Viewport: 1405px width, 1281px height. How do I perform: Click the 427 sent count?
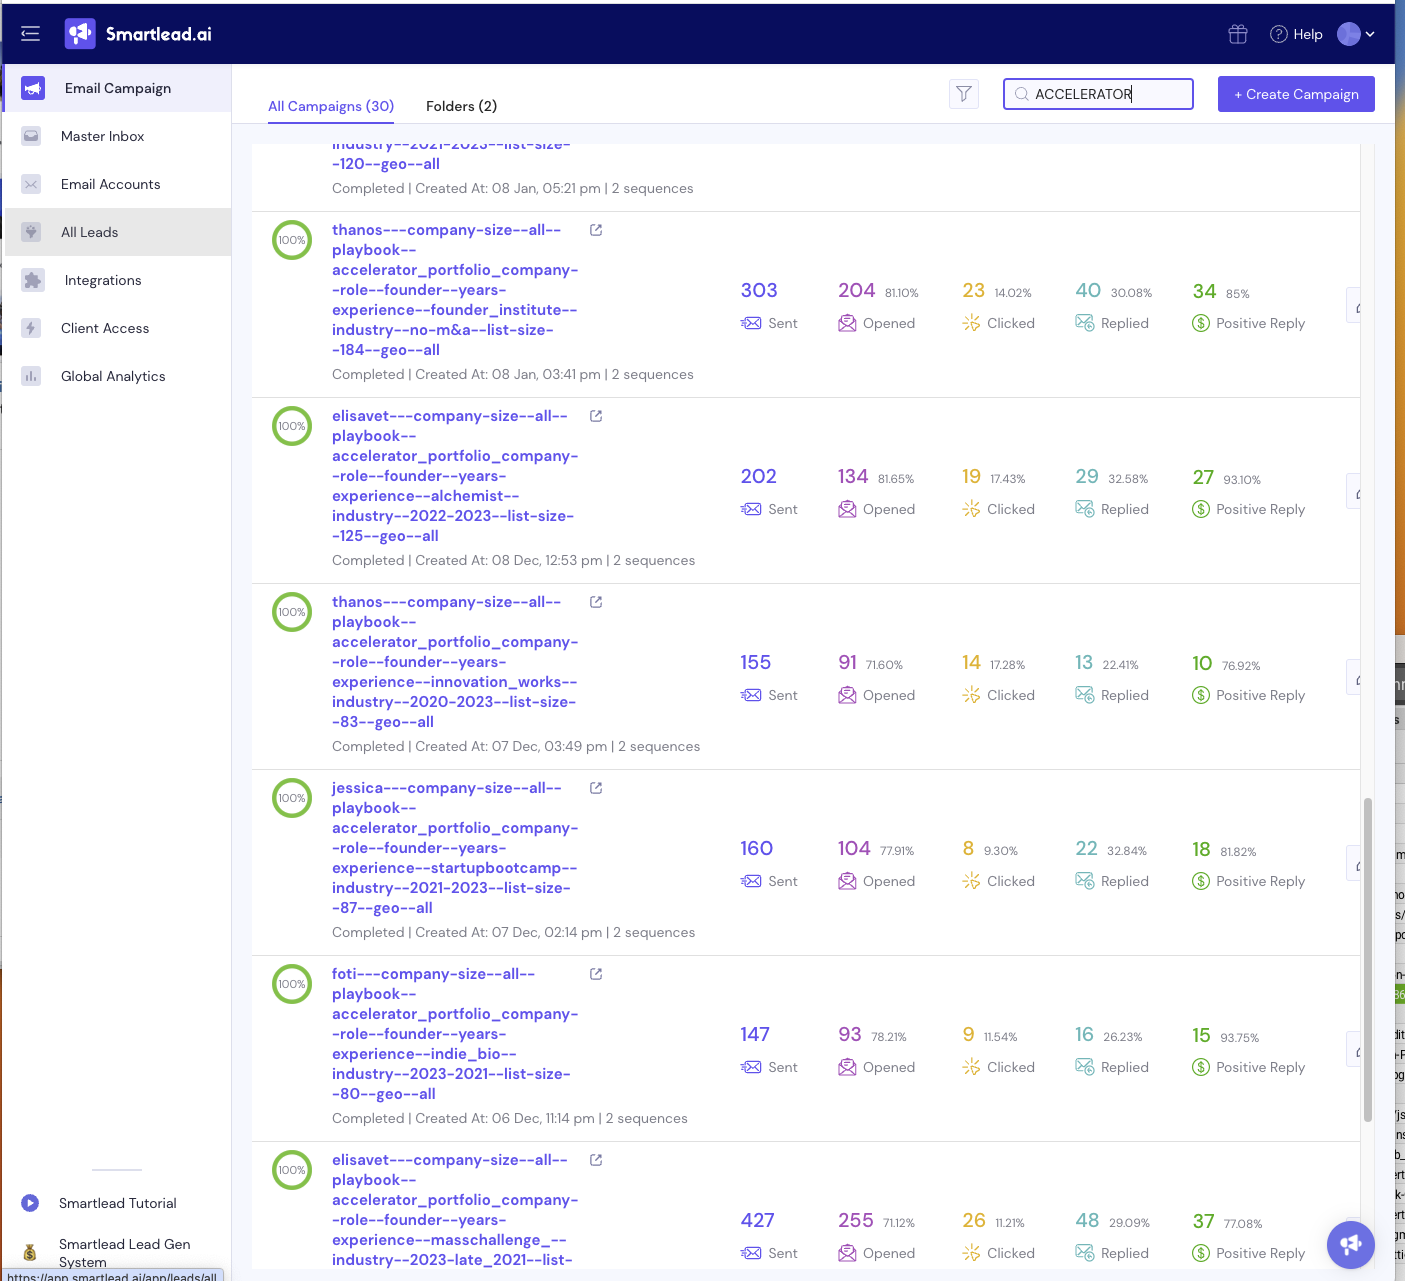point(758,1220)
